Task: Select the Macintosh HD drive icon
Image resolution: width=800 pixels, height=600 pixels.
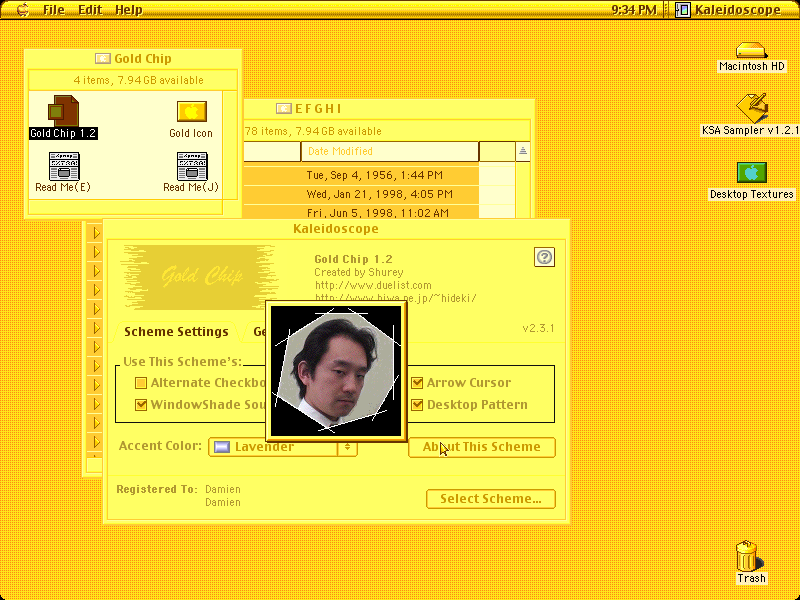Action: point(751,50)
